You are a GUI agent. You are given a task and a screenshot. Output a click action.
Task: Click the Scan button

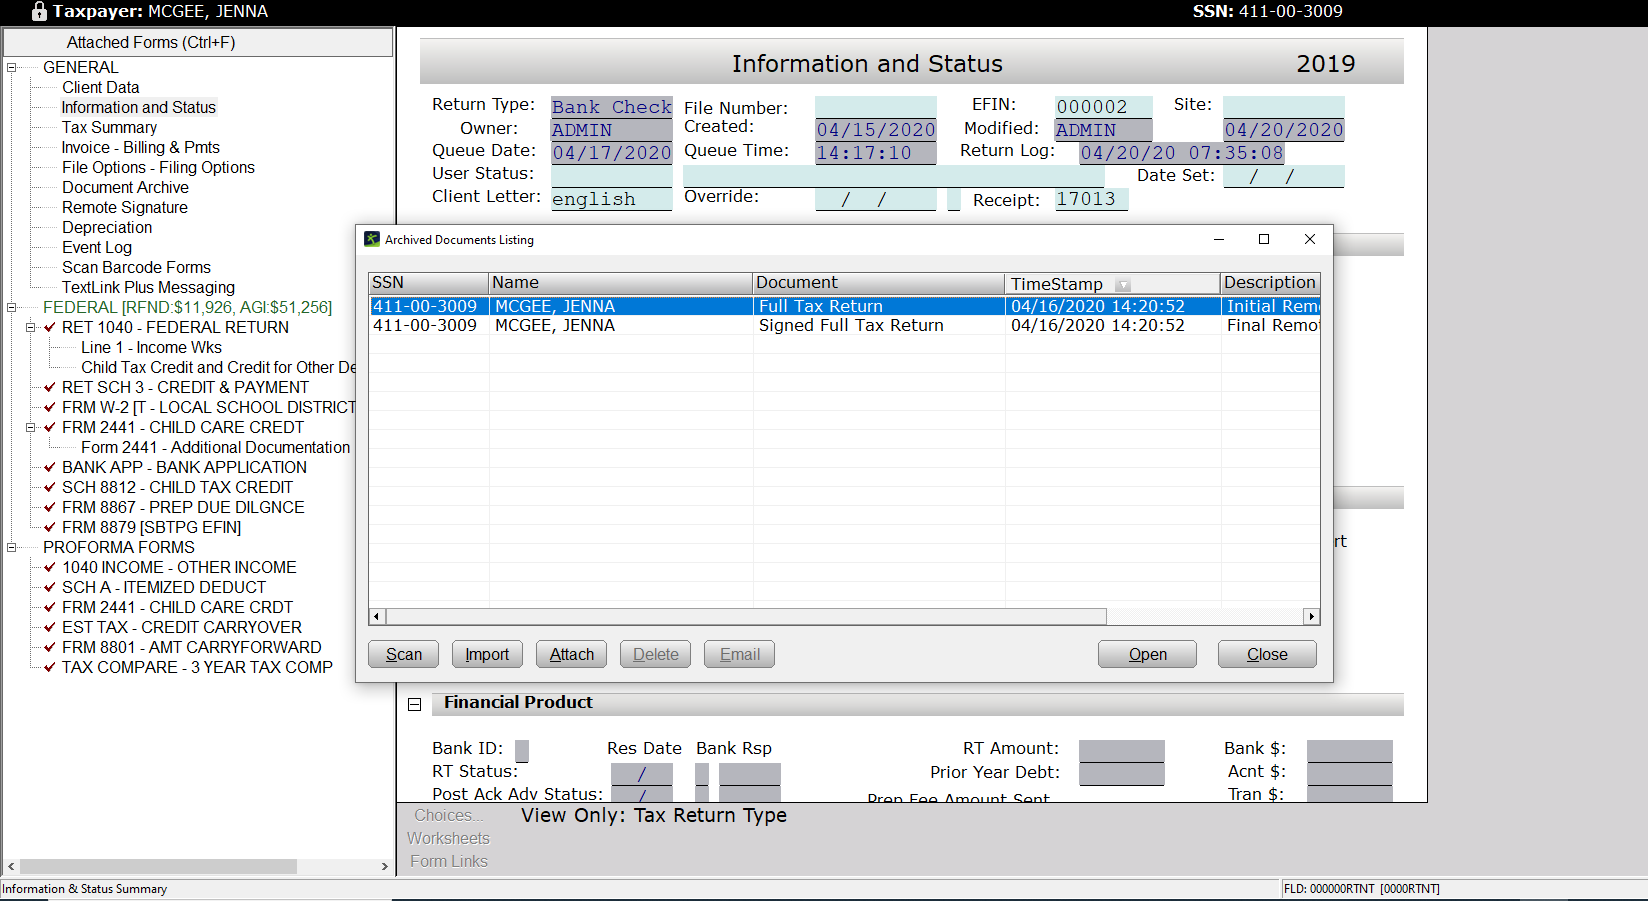[x=404, y=654]
